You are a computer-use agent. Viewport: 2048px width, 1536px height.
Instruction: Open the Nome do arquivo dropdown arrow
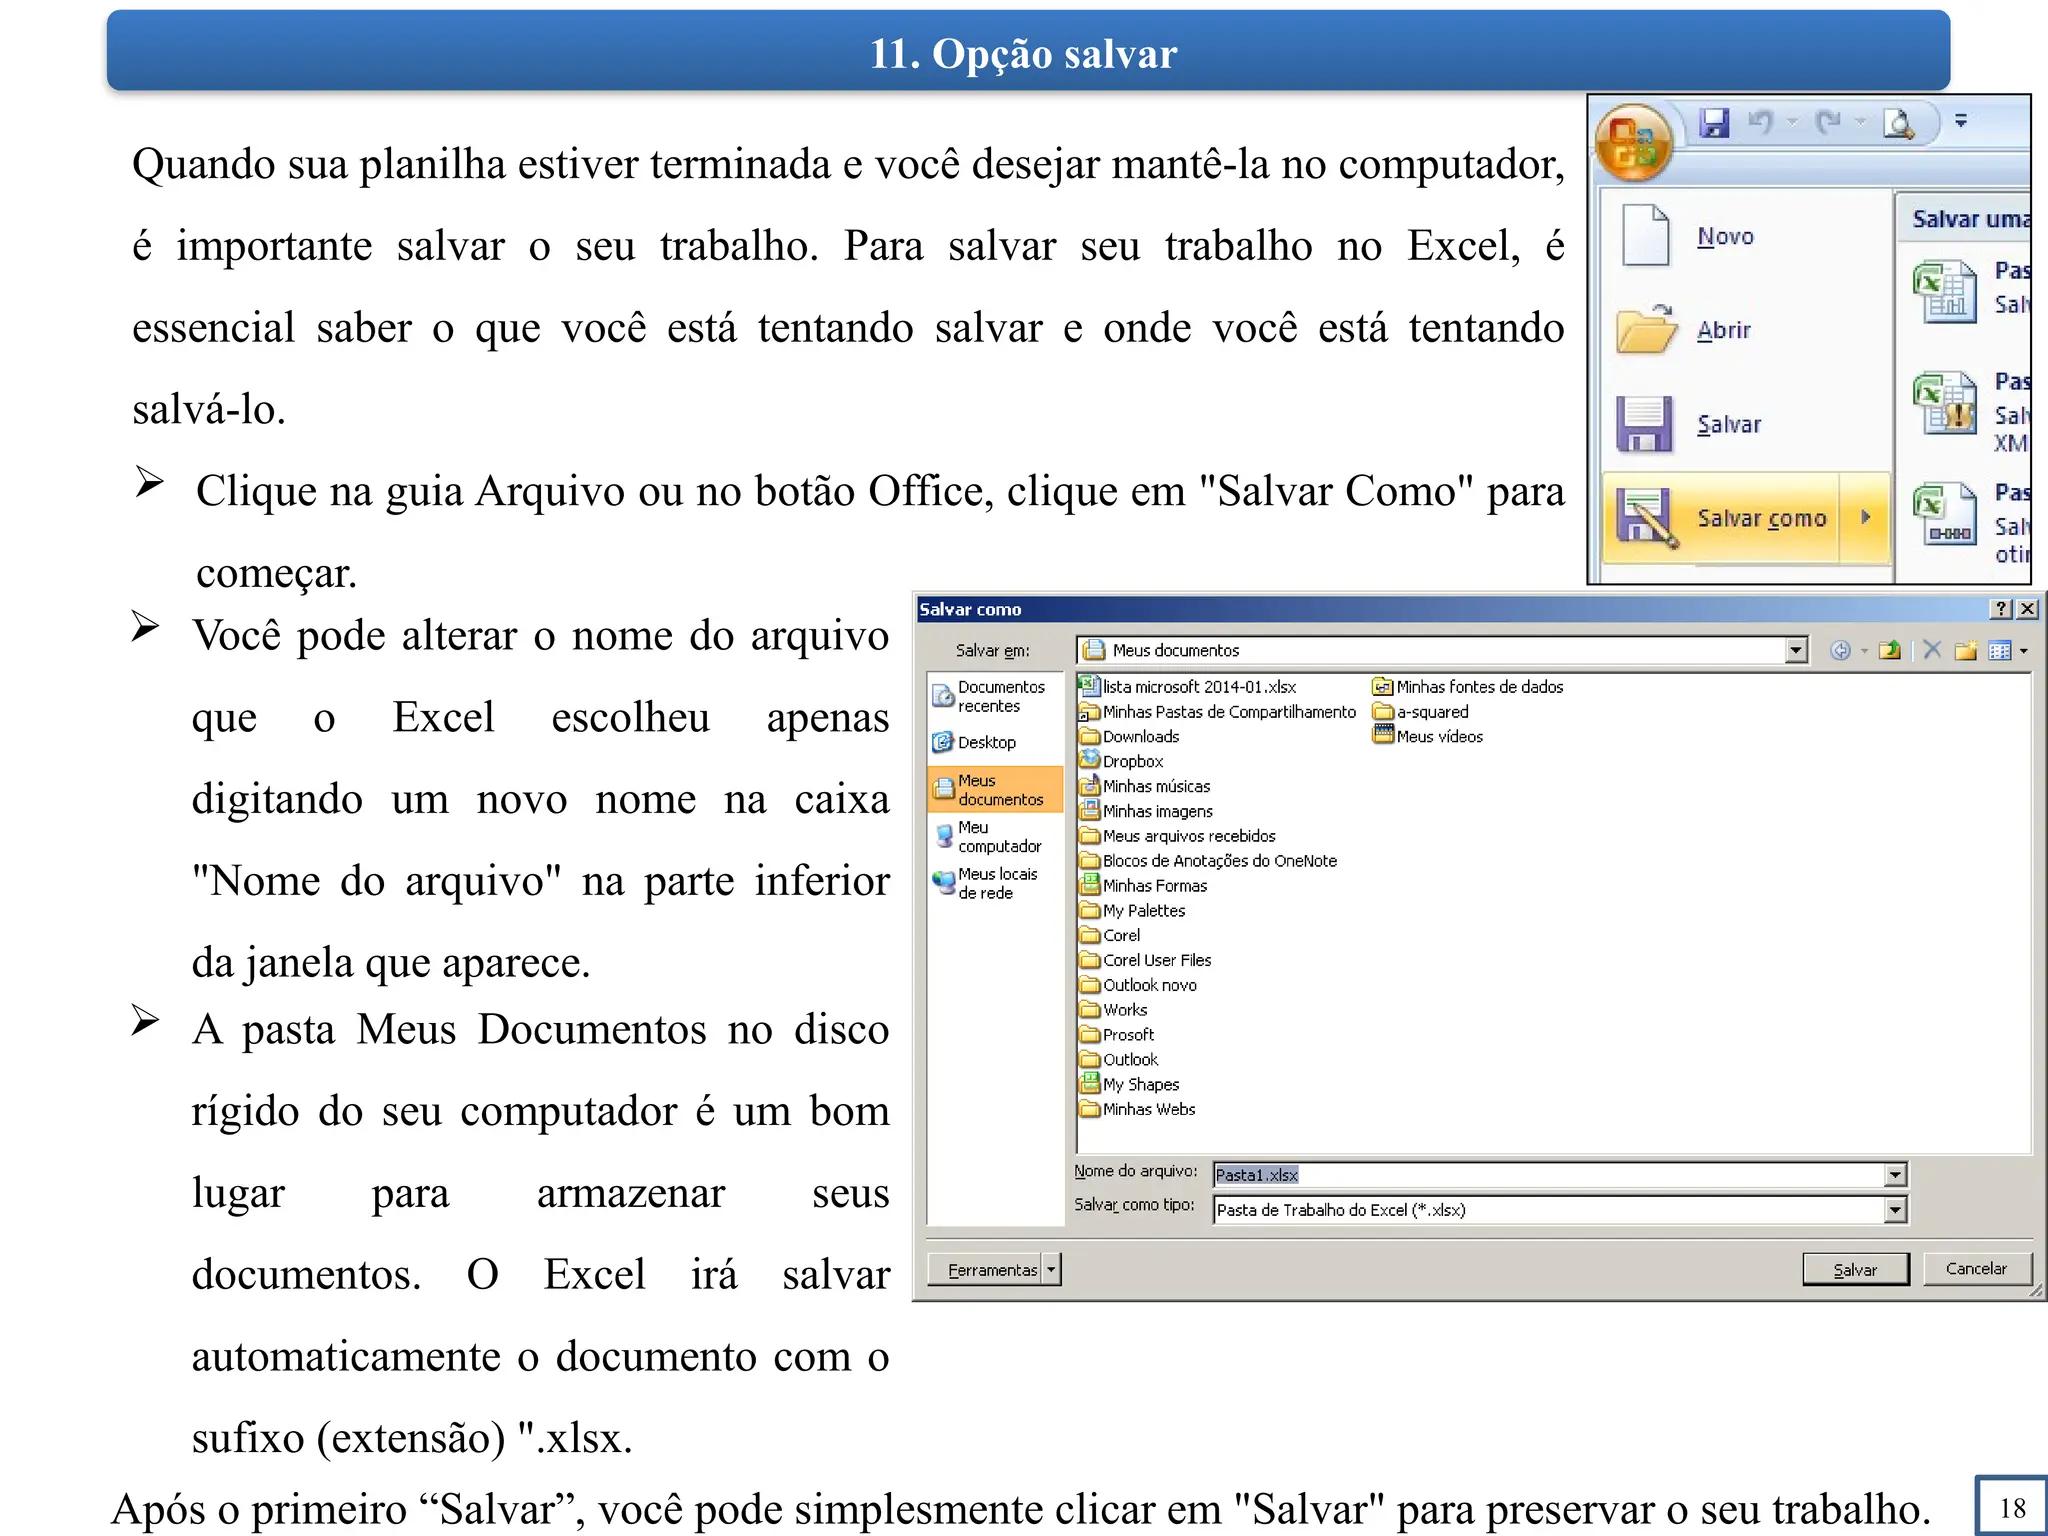(x=1895, y=1175)
